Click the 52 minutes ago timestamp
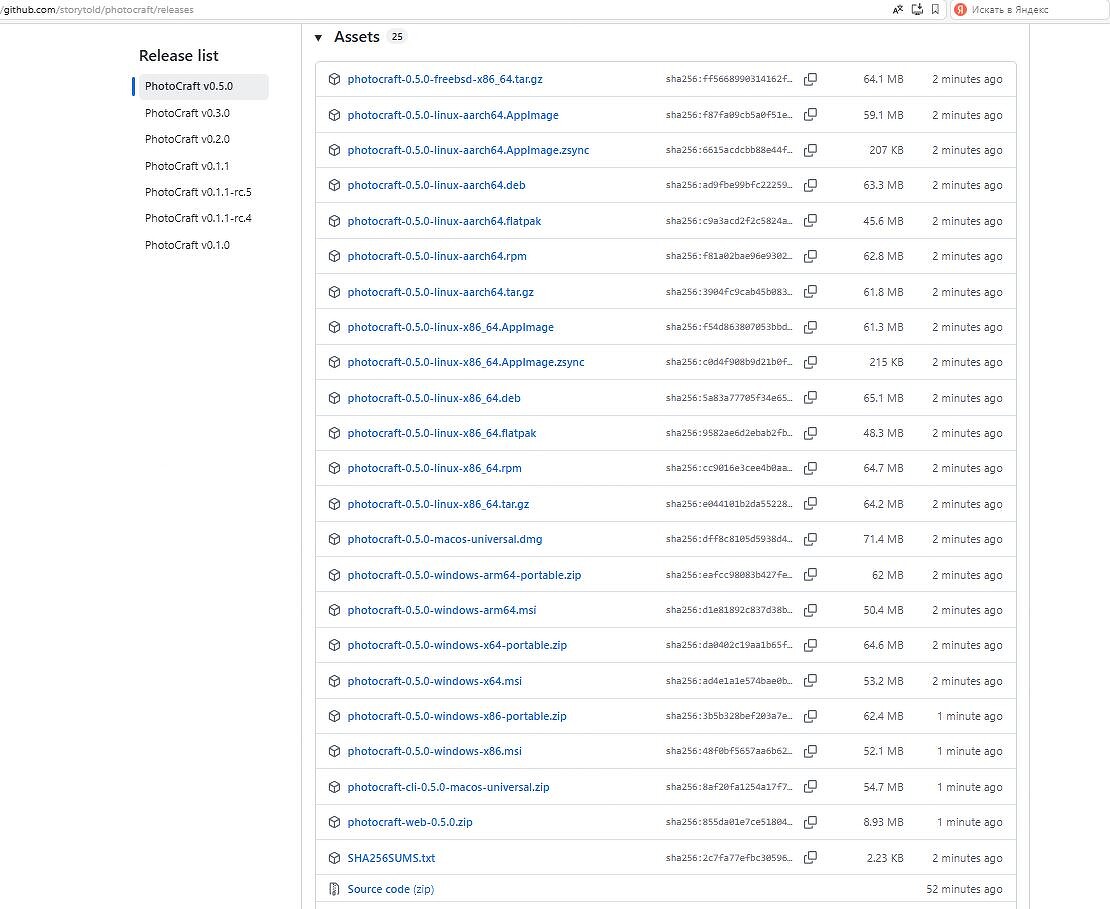The image size is (1110, 909). click(964, 889)
